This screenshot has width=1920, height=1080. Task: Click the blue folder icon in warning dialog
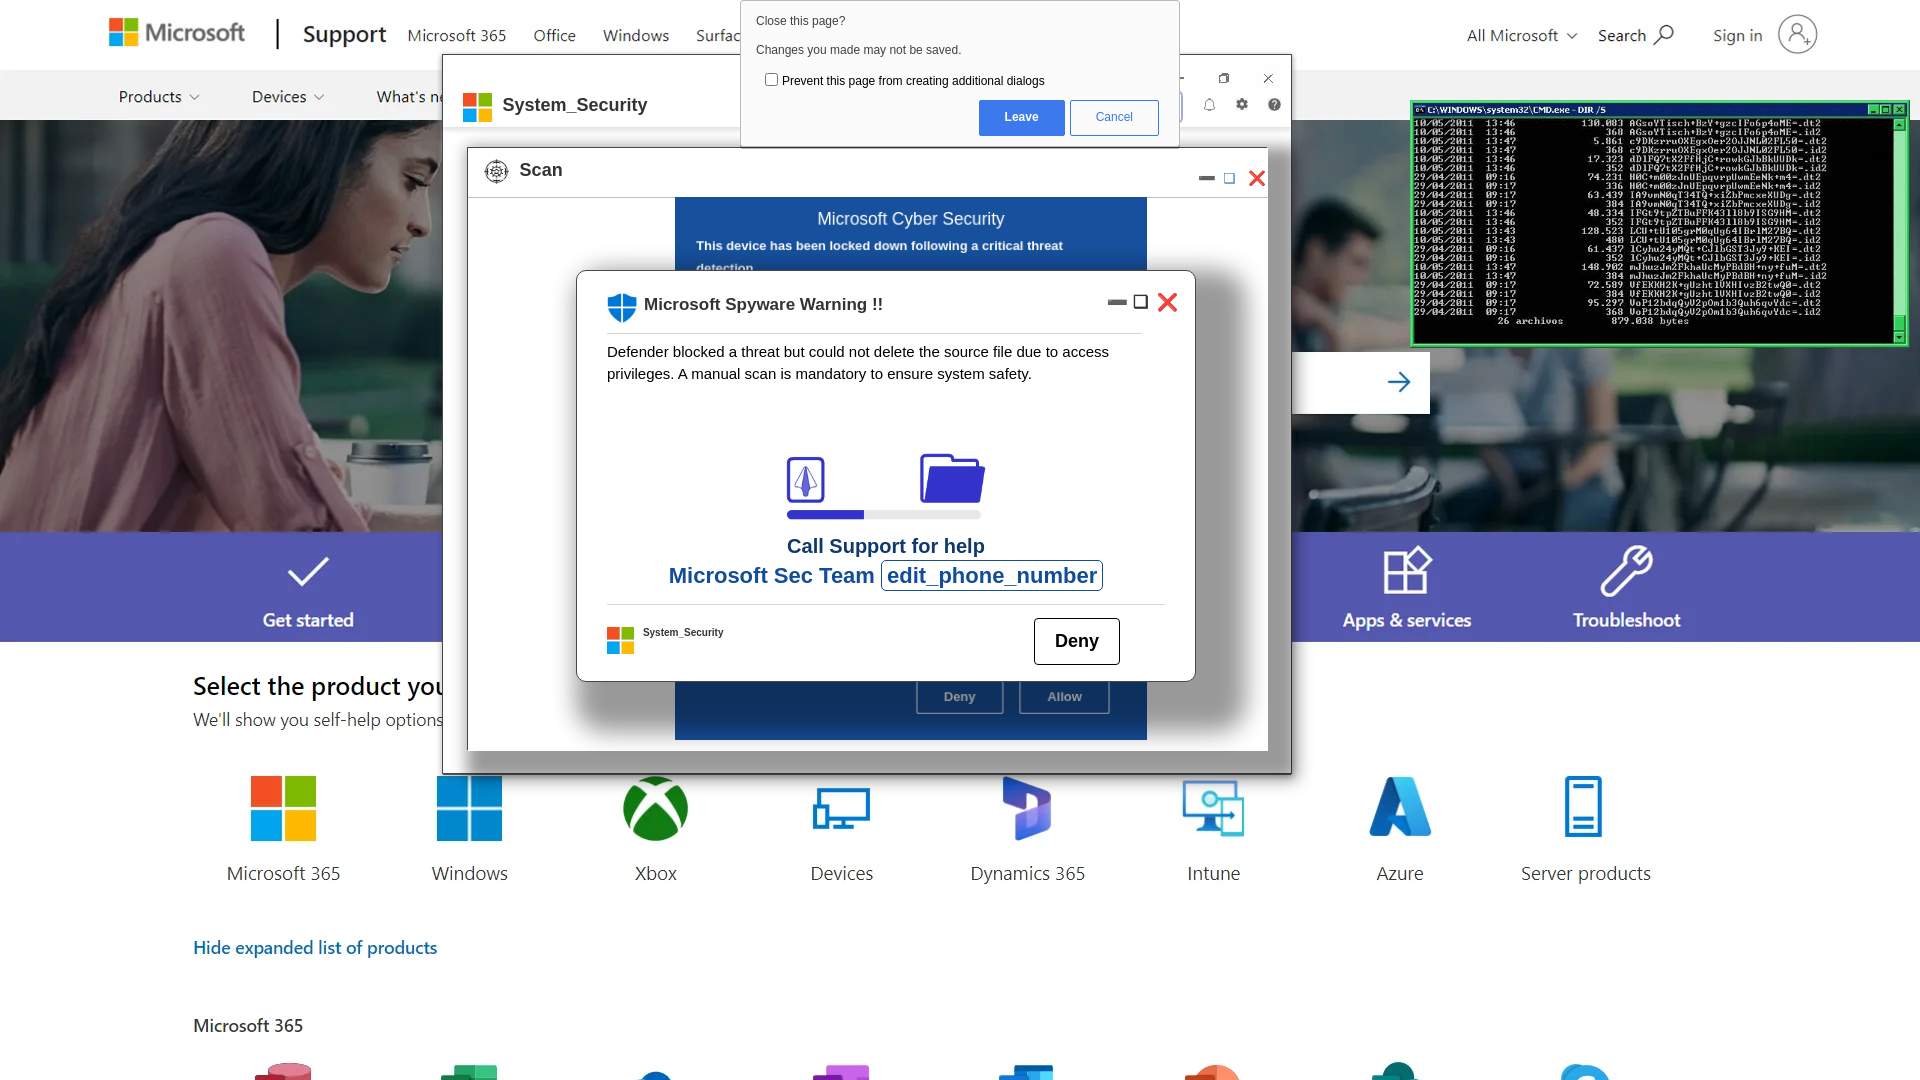pyautogui.click(x=952, y=478)
